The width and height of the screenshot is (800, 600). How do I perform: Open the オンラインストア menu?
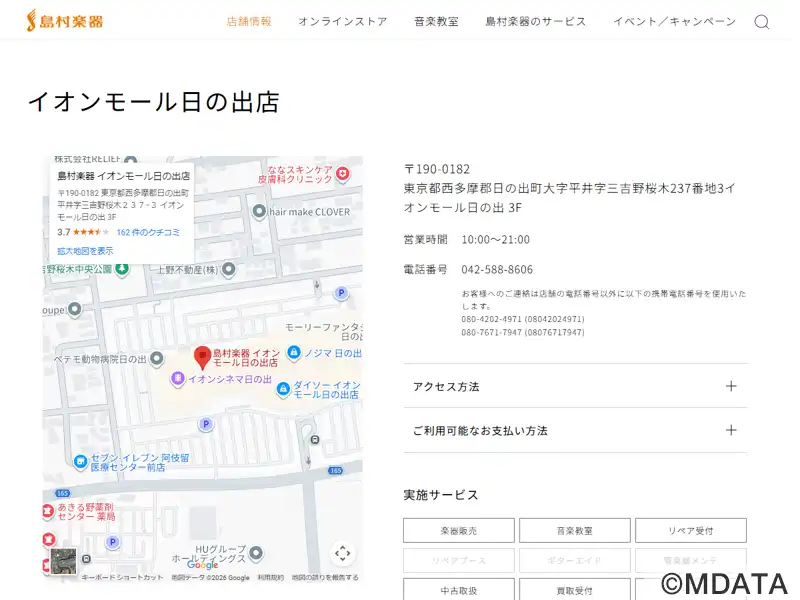coord(343,21)
